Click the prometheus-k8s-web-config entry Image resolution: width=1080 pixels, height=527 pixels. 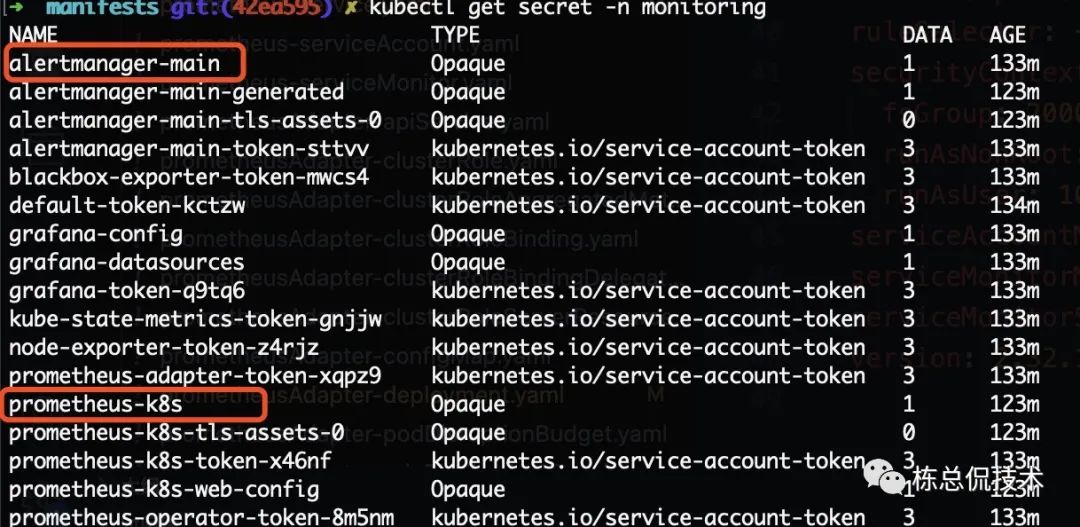click(164, 490)
